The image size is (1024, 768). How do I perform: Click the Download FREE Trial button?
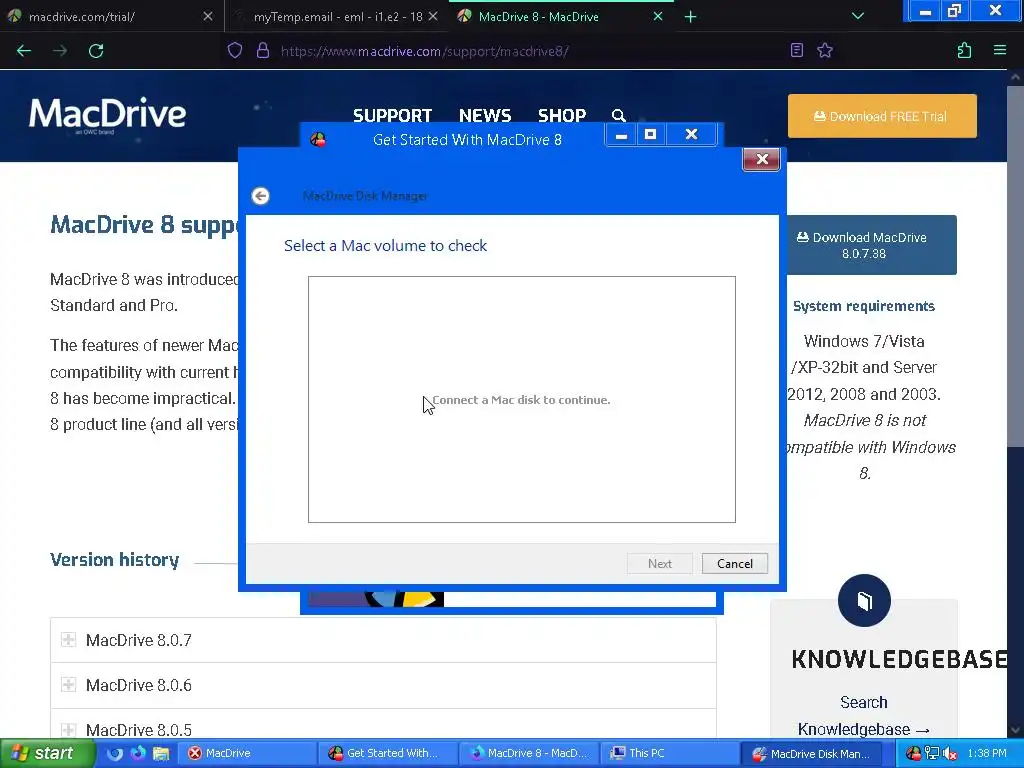click(x=882, y=116)
